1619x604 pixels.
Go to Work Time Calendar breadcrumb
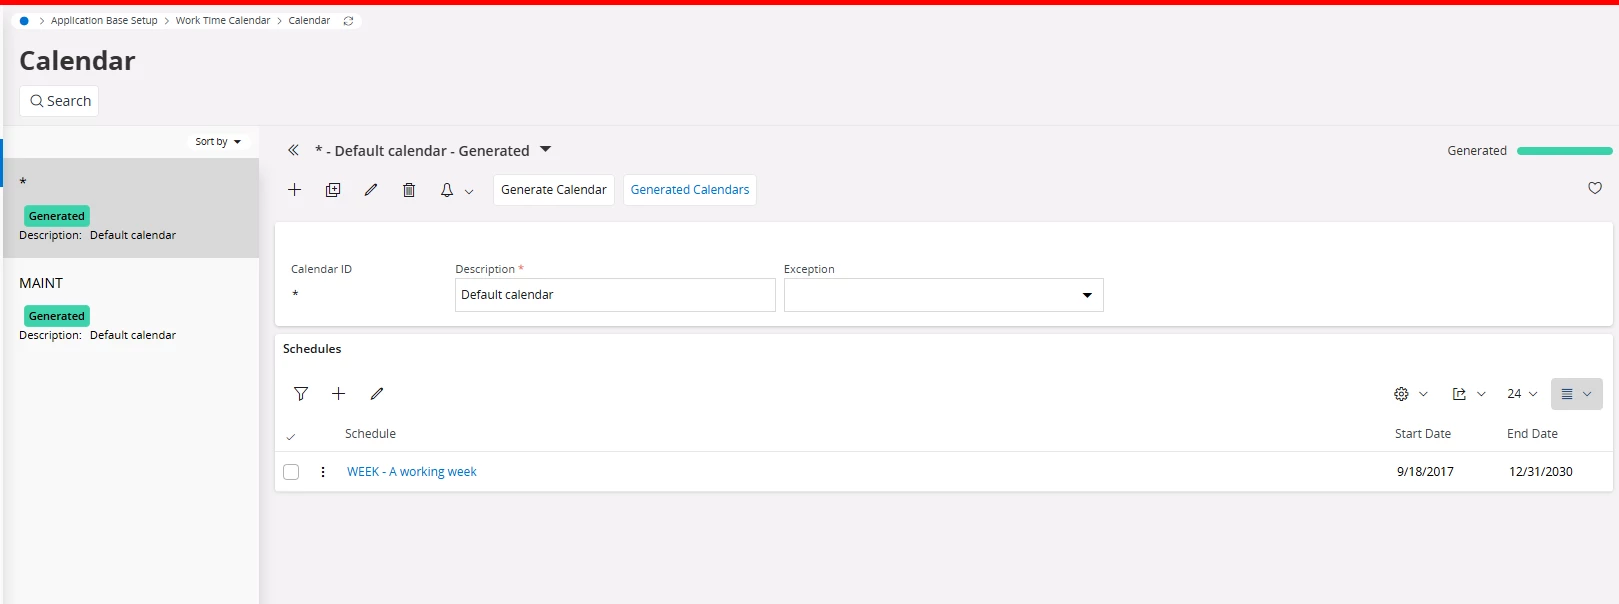223,21
